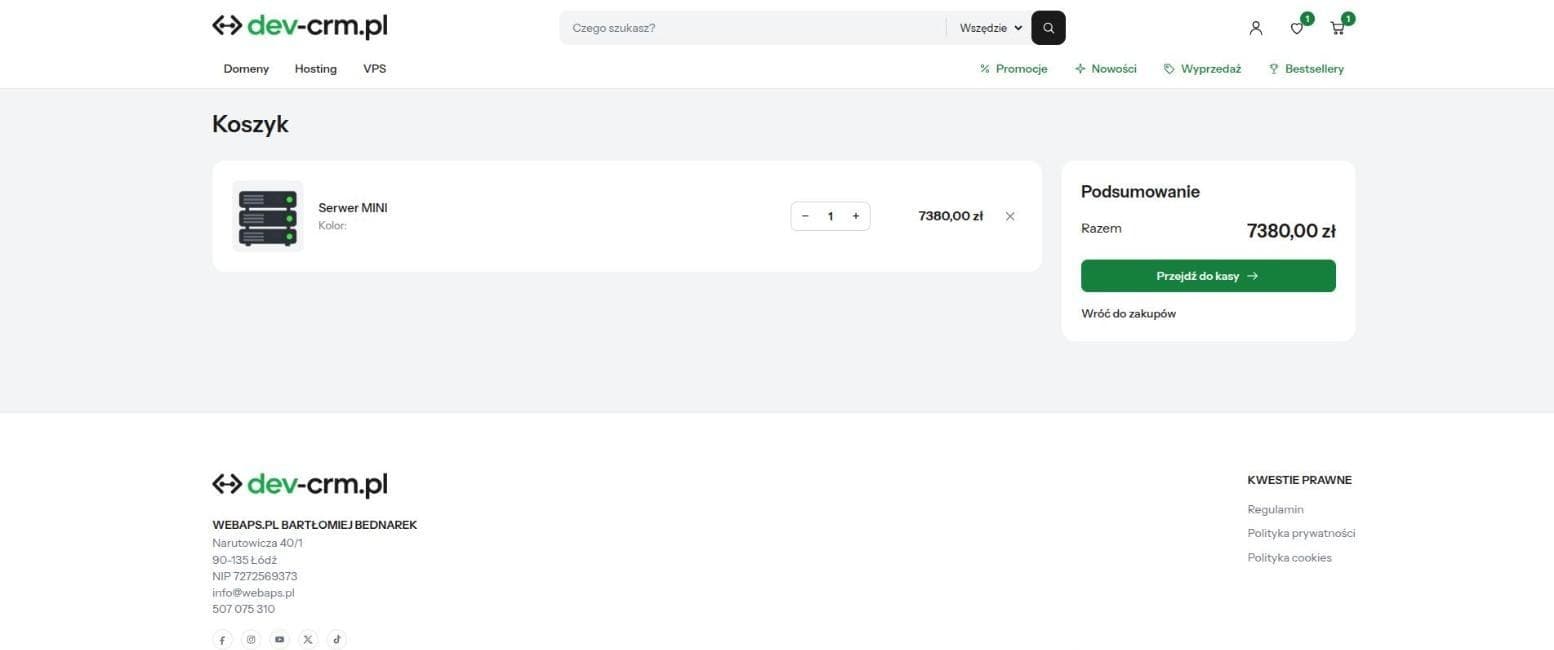
Task: Decrease Serwer MINI quantity with minus
Action: [805, 216]
